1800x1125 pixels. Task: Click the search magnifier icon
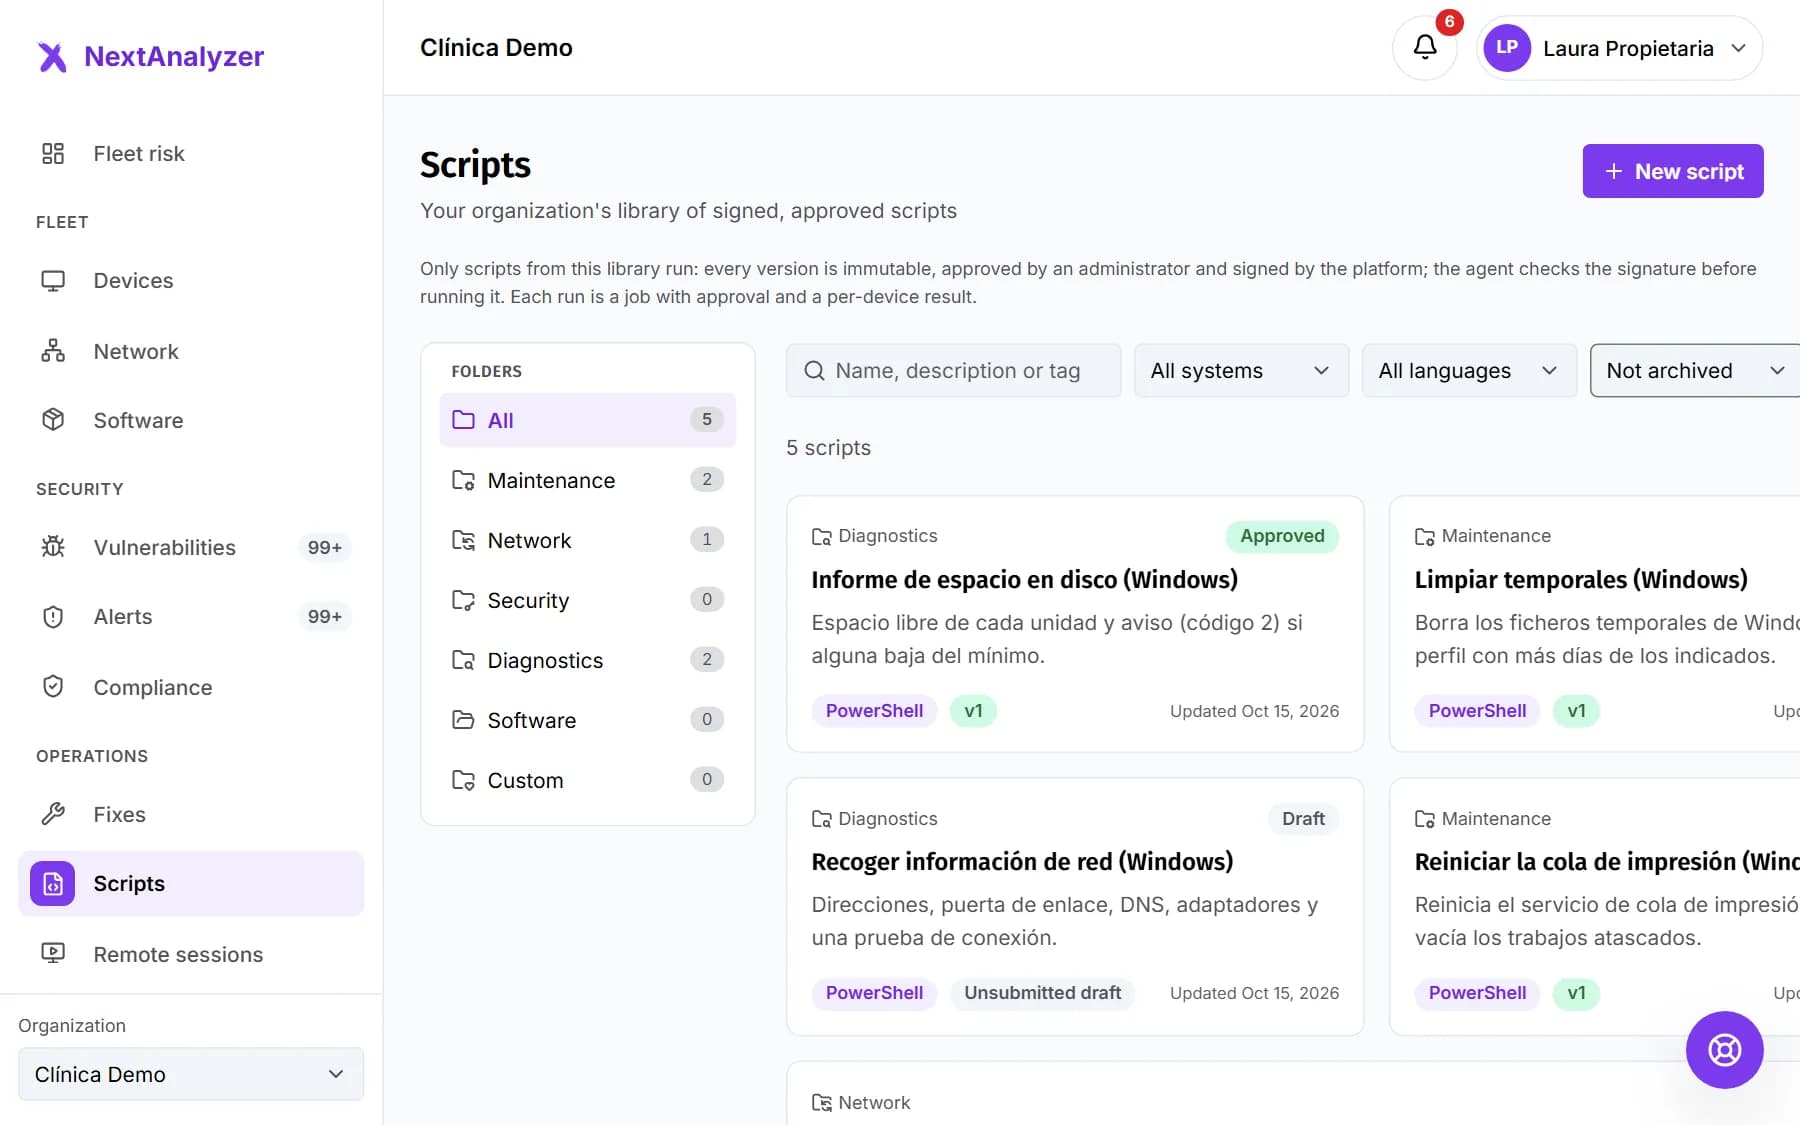pyautogui.click(x=815, y=371)
